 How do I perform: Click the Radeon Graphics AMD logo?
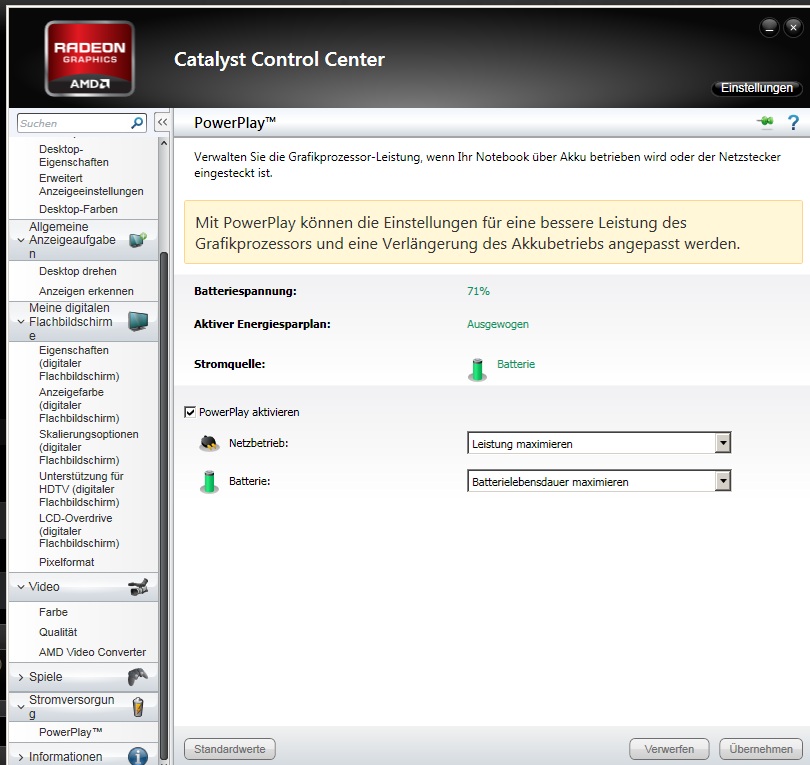point(90,58)
